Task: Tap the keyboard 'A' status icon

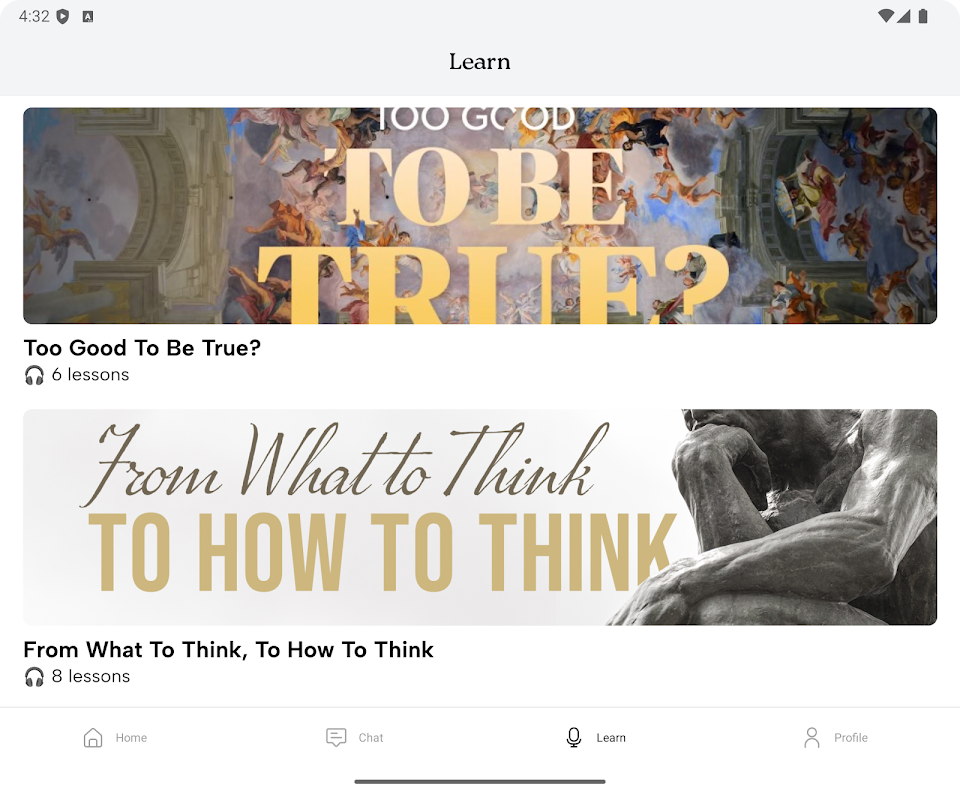Action: (88, 17)
